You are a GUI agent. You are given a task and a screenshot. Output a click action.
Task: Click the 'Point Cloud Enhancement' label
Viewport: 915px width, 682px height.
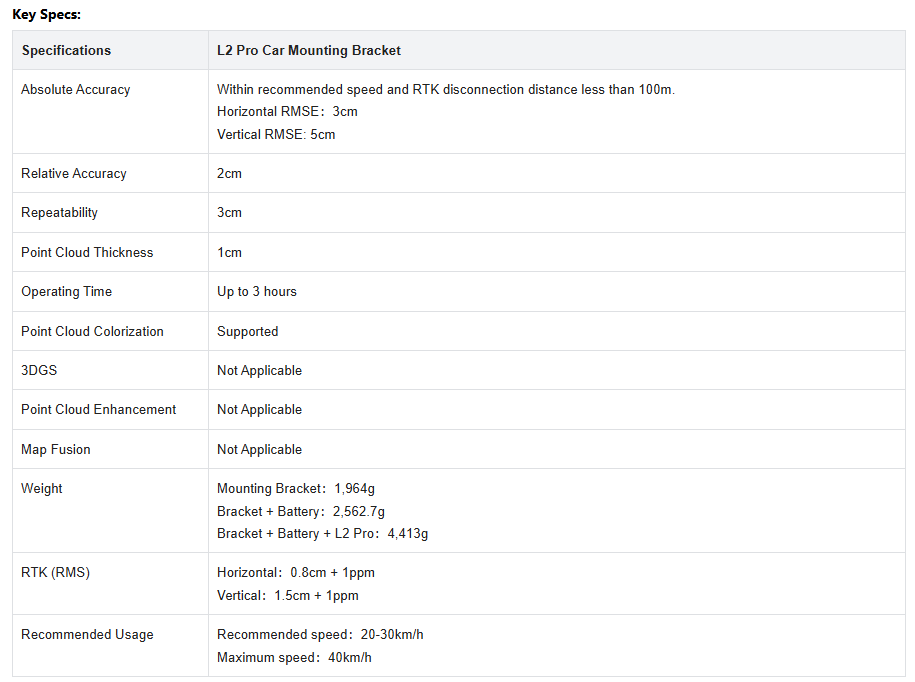99,410
